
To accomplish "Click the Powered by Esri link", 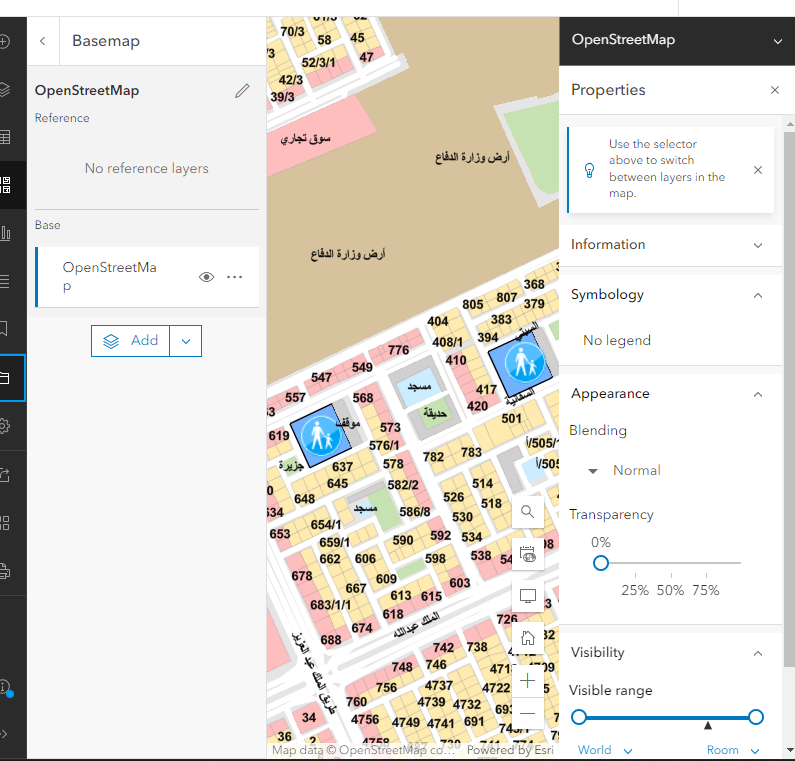I will tap(510, 750).
